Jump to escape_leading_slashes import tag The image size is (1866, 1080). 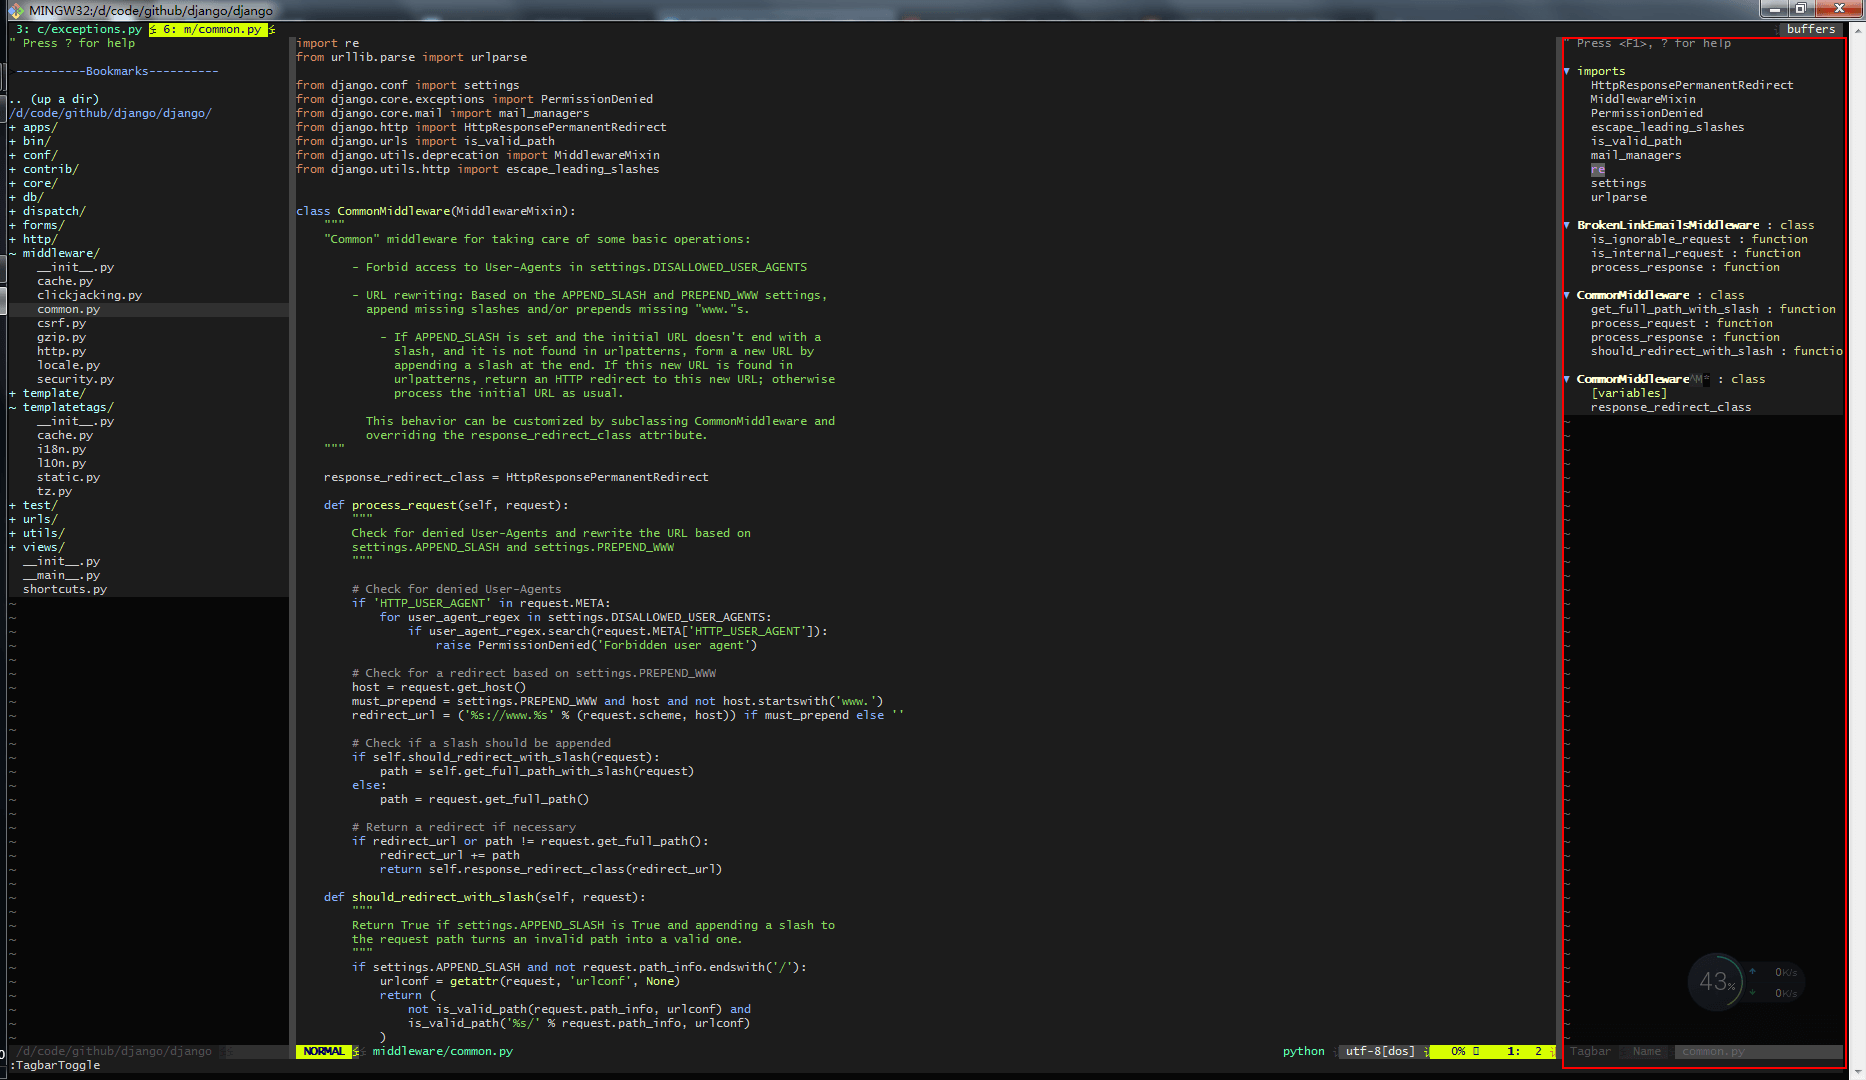pyautogui.click(x=1667, y=127)
